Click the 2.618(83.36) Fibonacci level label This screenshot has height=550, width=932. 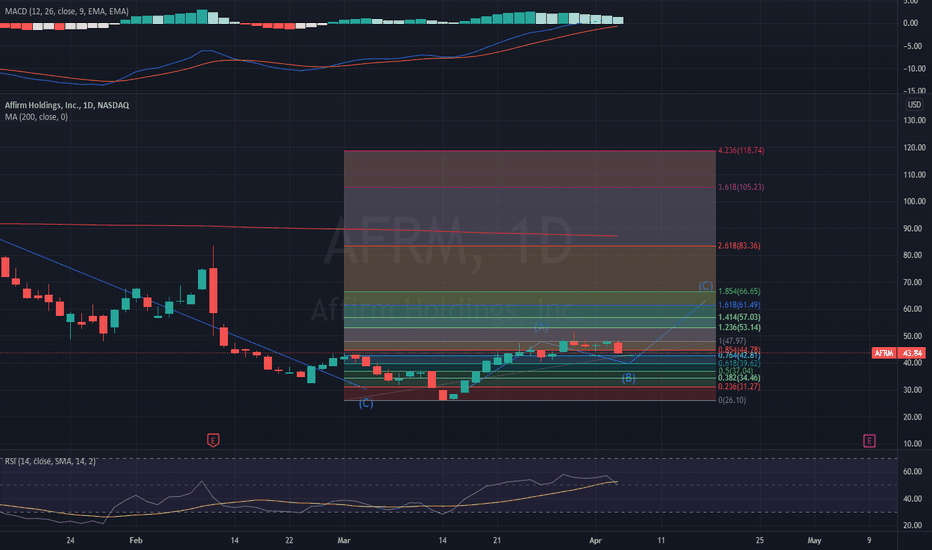pos(739,246)
